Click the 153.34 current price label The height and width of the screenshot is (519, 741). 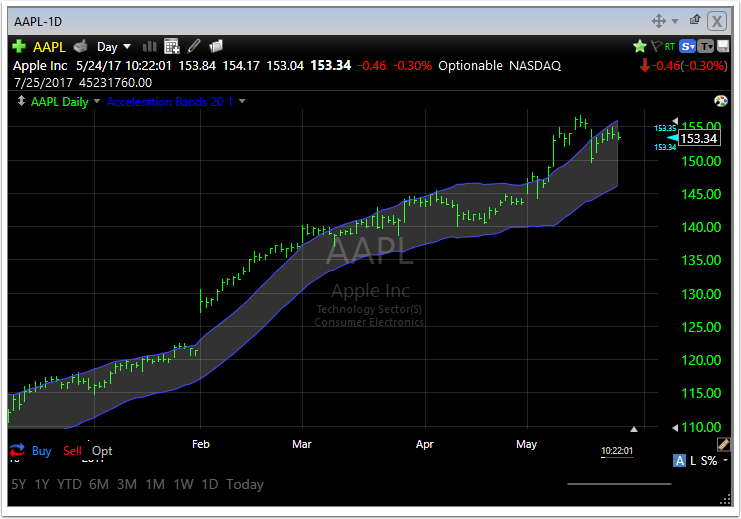[x=699, y=138]
